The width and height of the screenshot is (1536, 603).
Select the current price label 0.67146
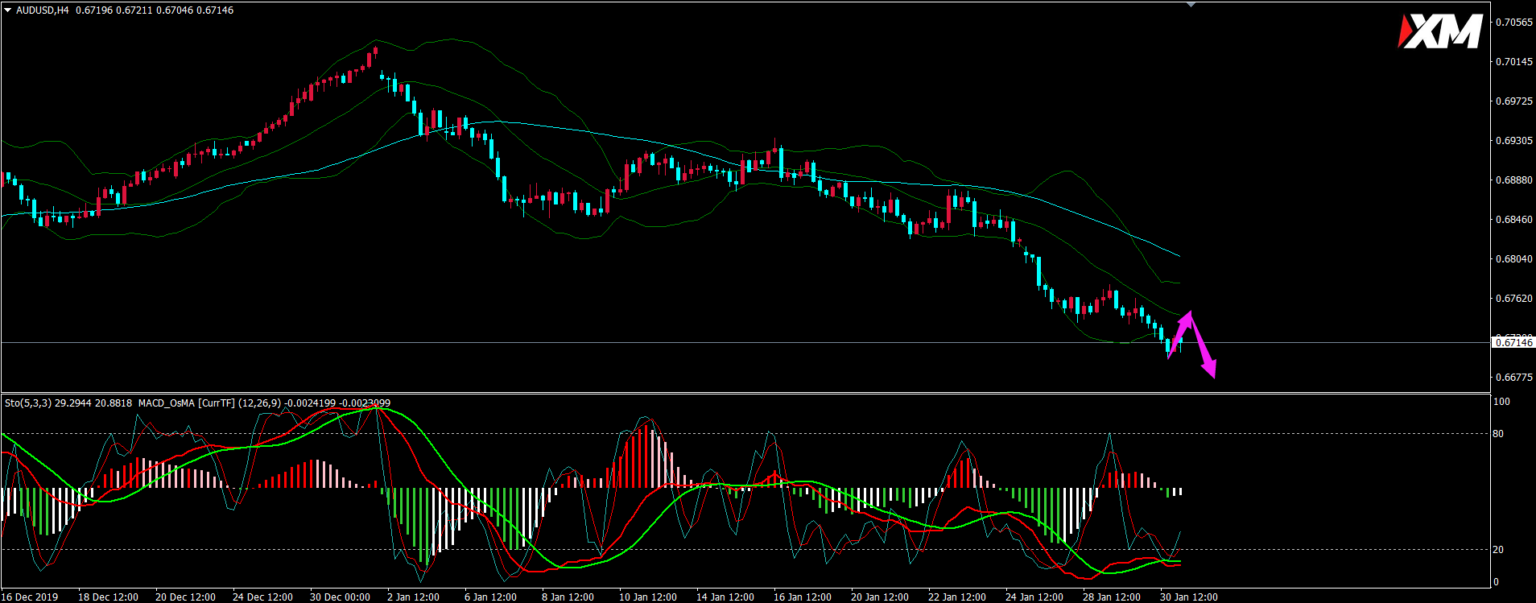point(1513,343)
